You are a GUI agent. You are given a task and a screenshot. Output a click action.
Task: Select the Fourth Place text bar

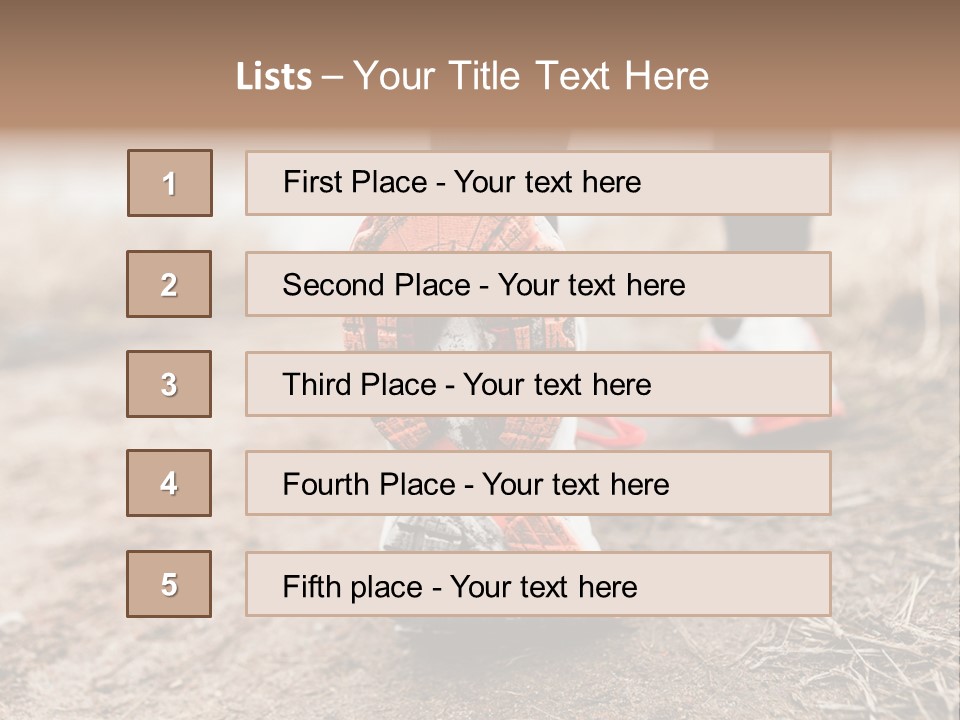pos(537,484)
